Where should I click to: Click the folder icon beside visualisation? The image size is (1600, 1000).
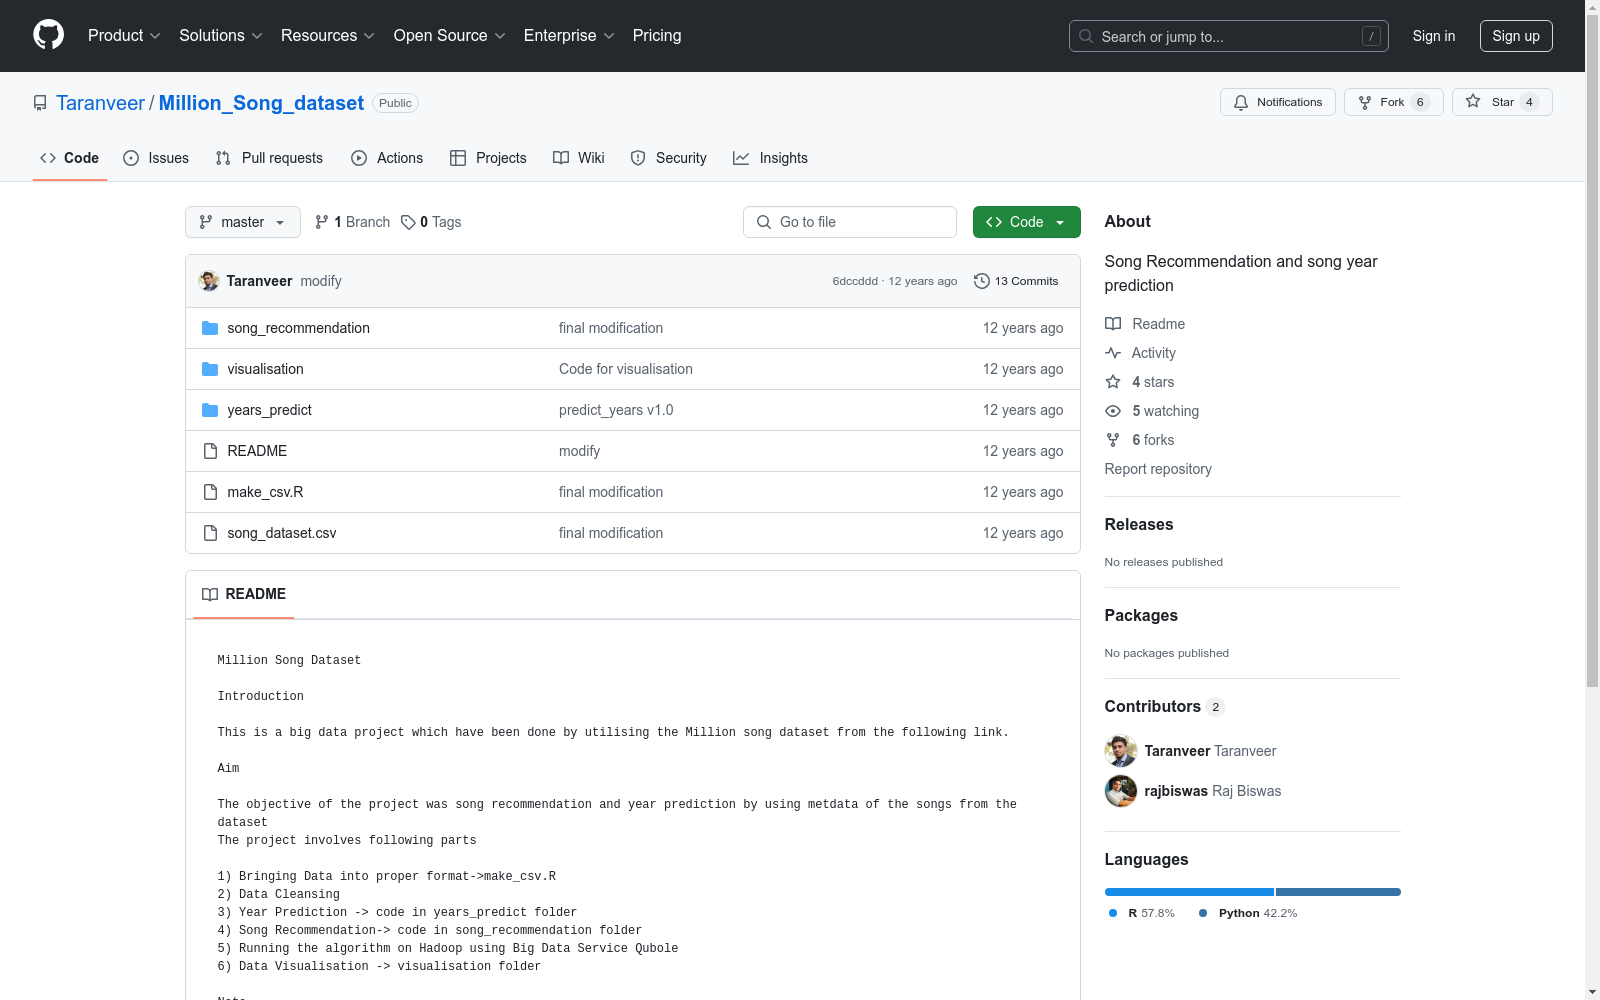[210, 369]
